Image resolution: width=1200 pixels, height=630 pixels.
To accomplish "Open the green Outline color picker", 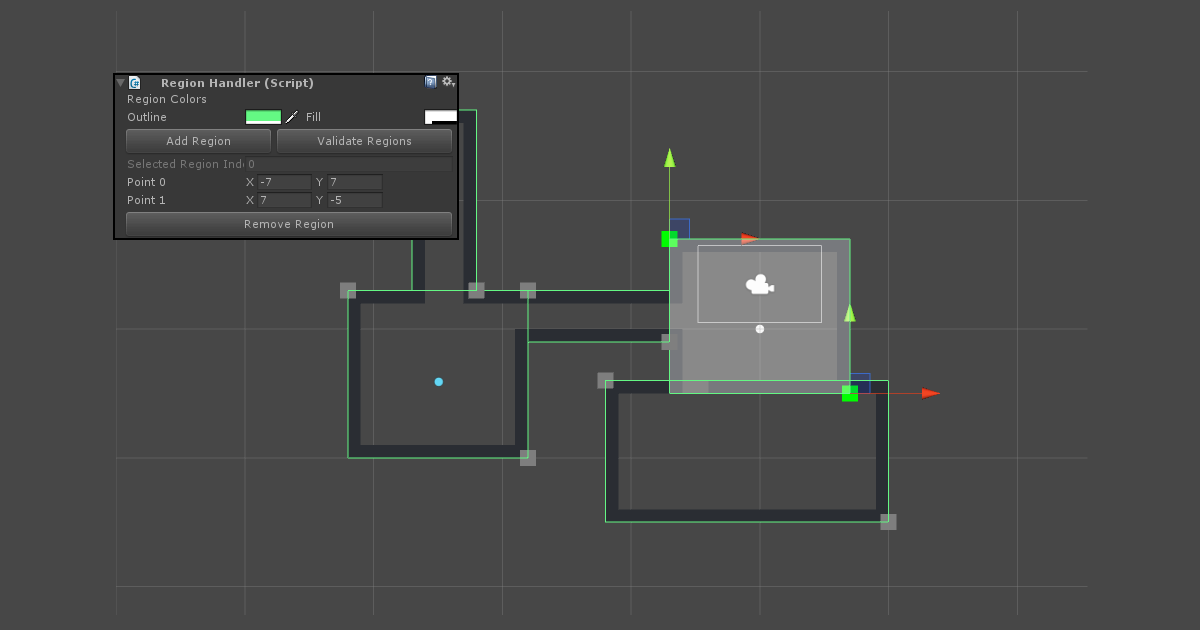I will pyautogui.click(x=262, y=117).
